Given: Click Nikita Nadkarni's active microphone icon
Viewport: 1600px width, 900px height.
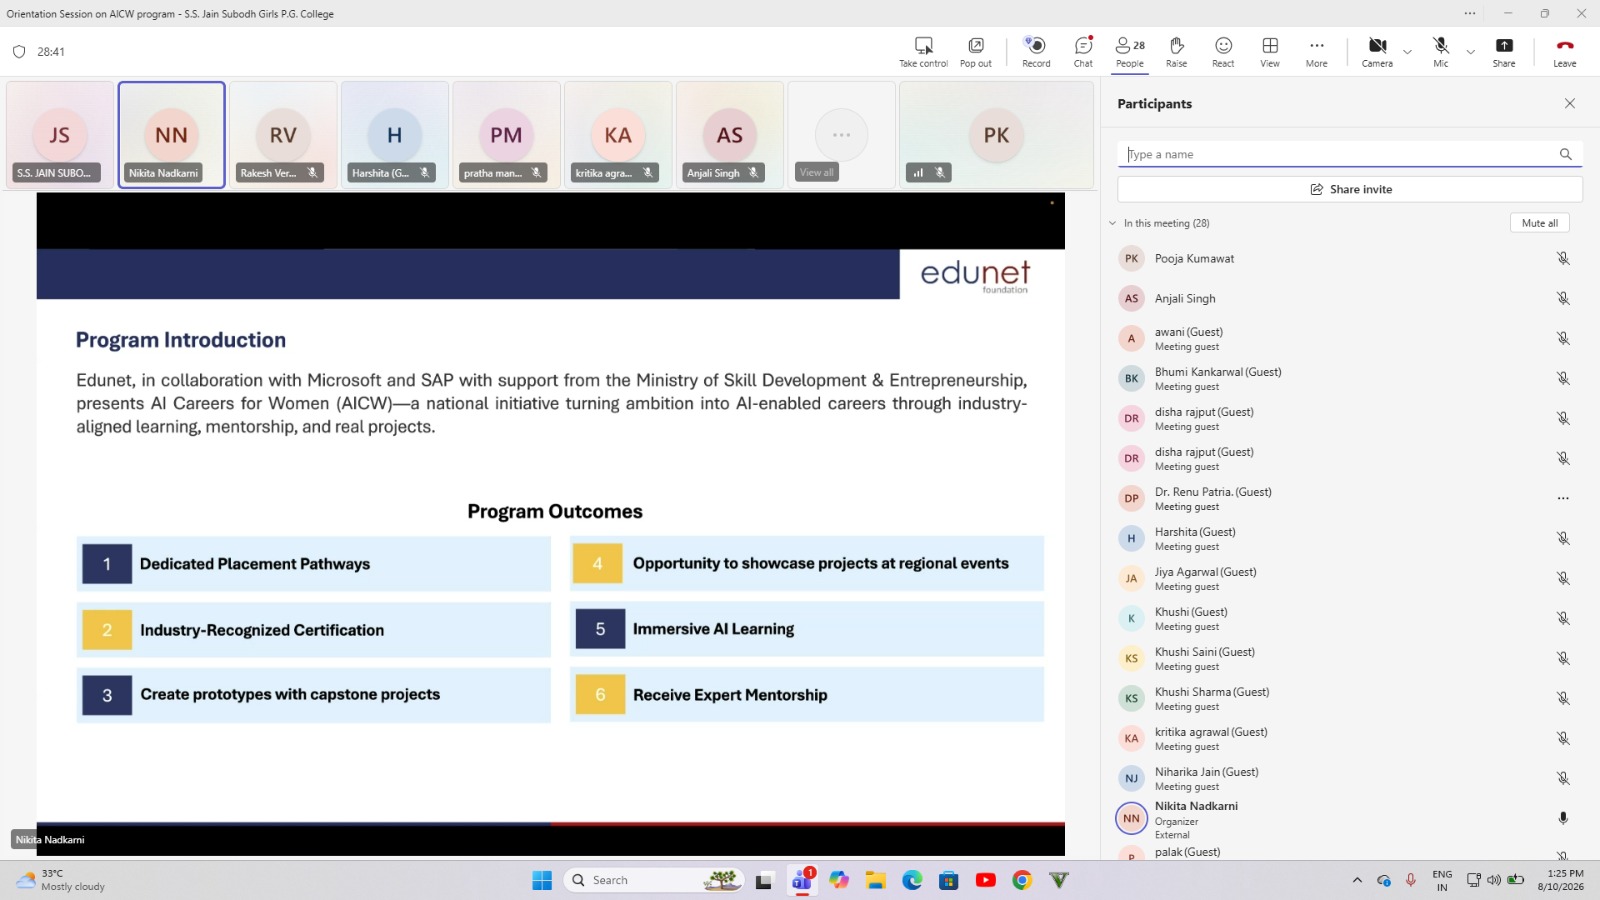Looking at the screenshot, I should [1563, 818].
